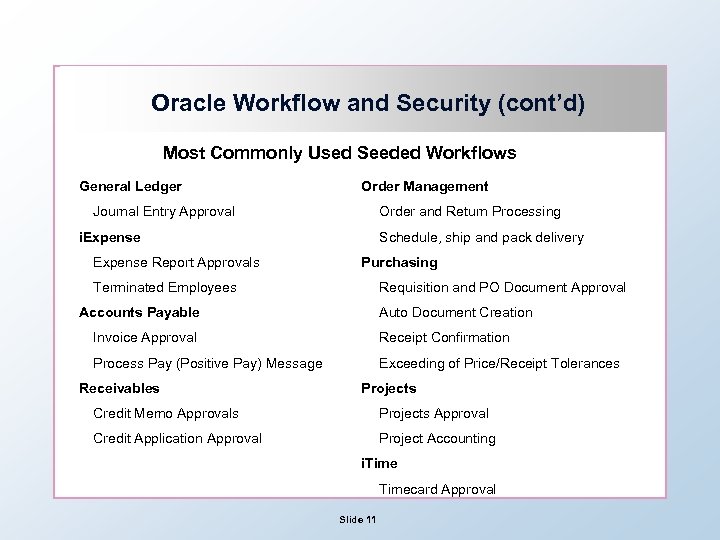Click the 'Receivables' heading

(x=119, y=388)
